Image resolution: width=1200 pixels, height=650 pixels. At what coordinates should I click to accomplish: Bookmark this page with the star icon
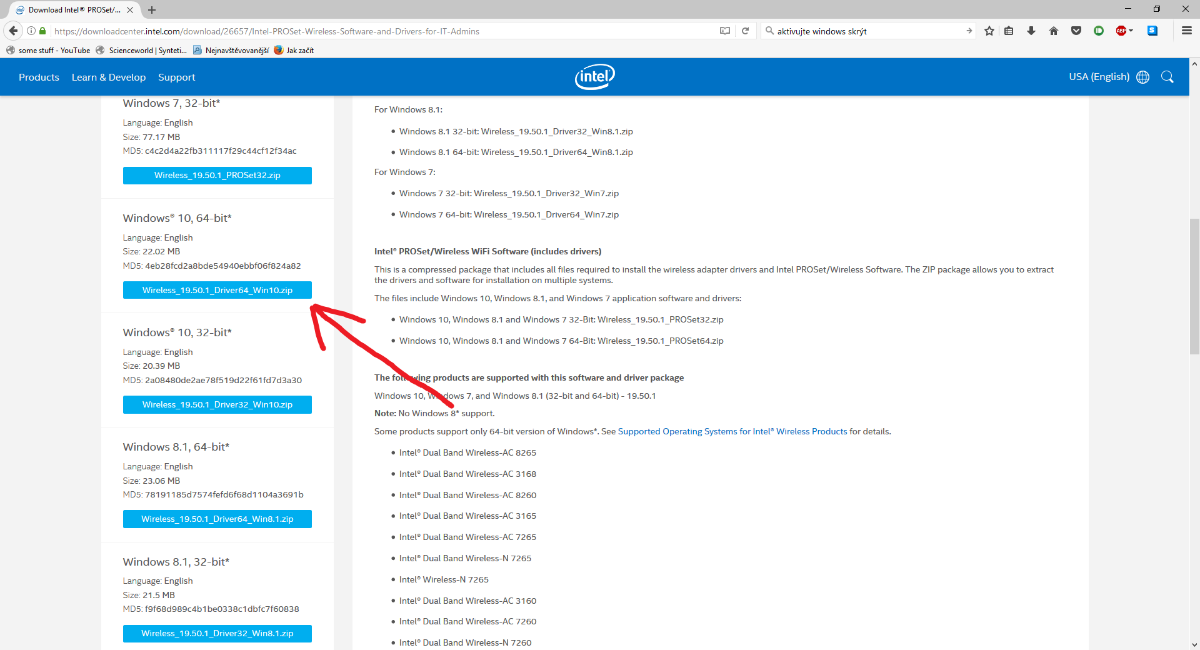[x=989, y=31]
